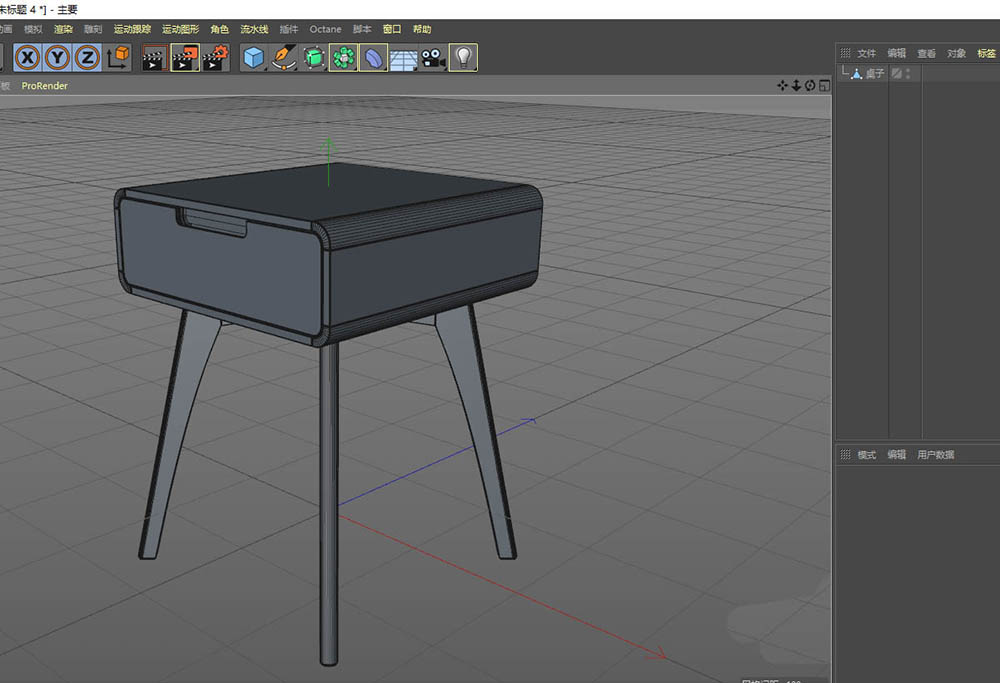
Task: Add a light object
Action: [x=464, y=57]
